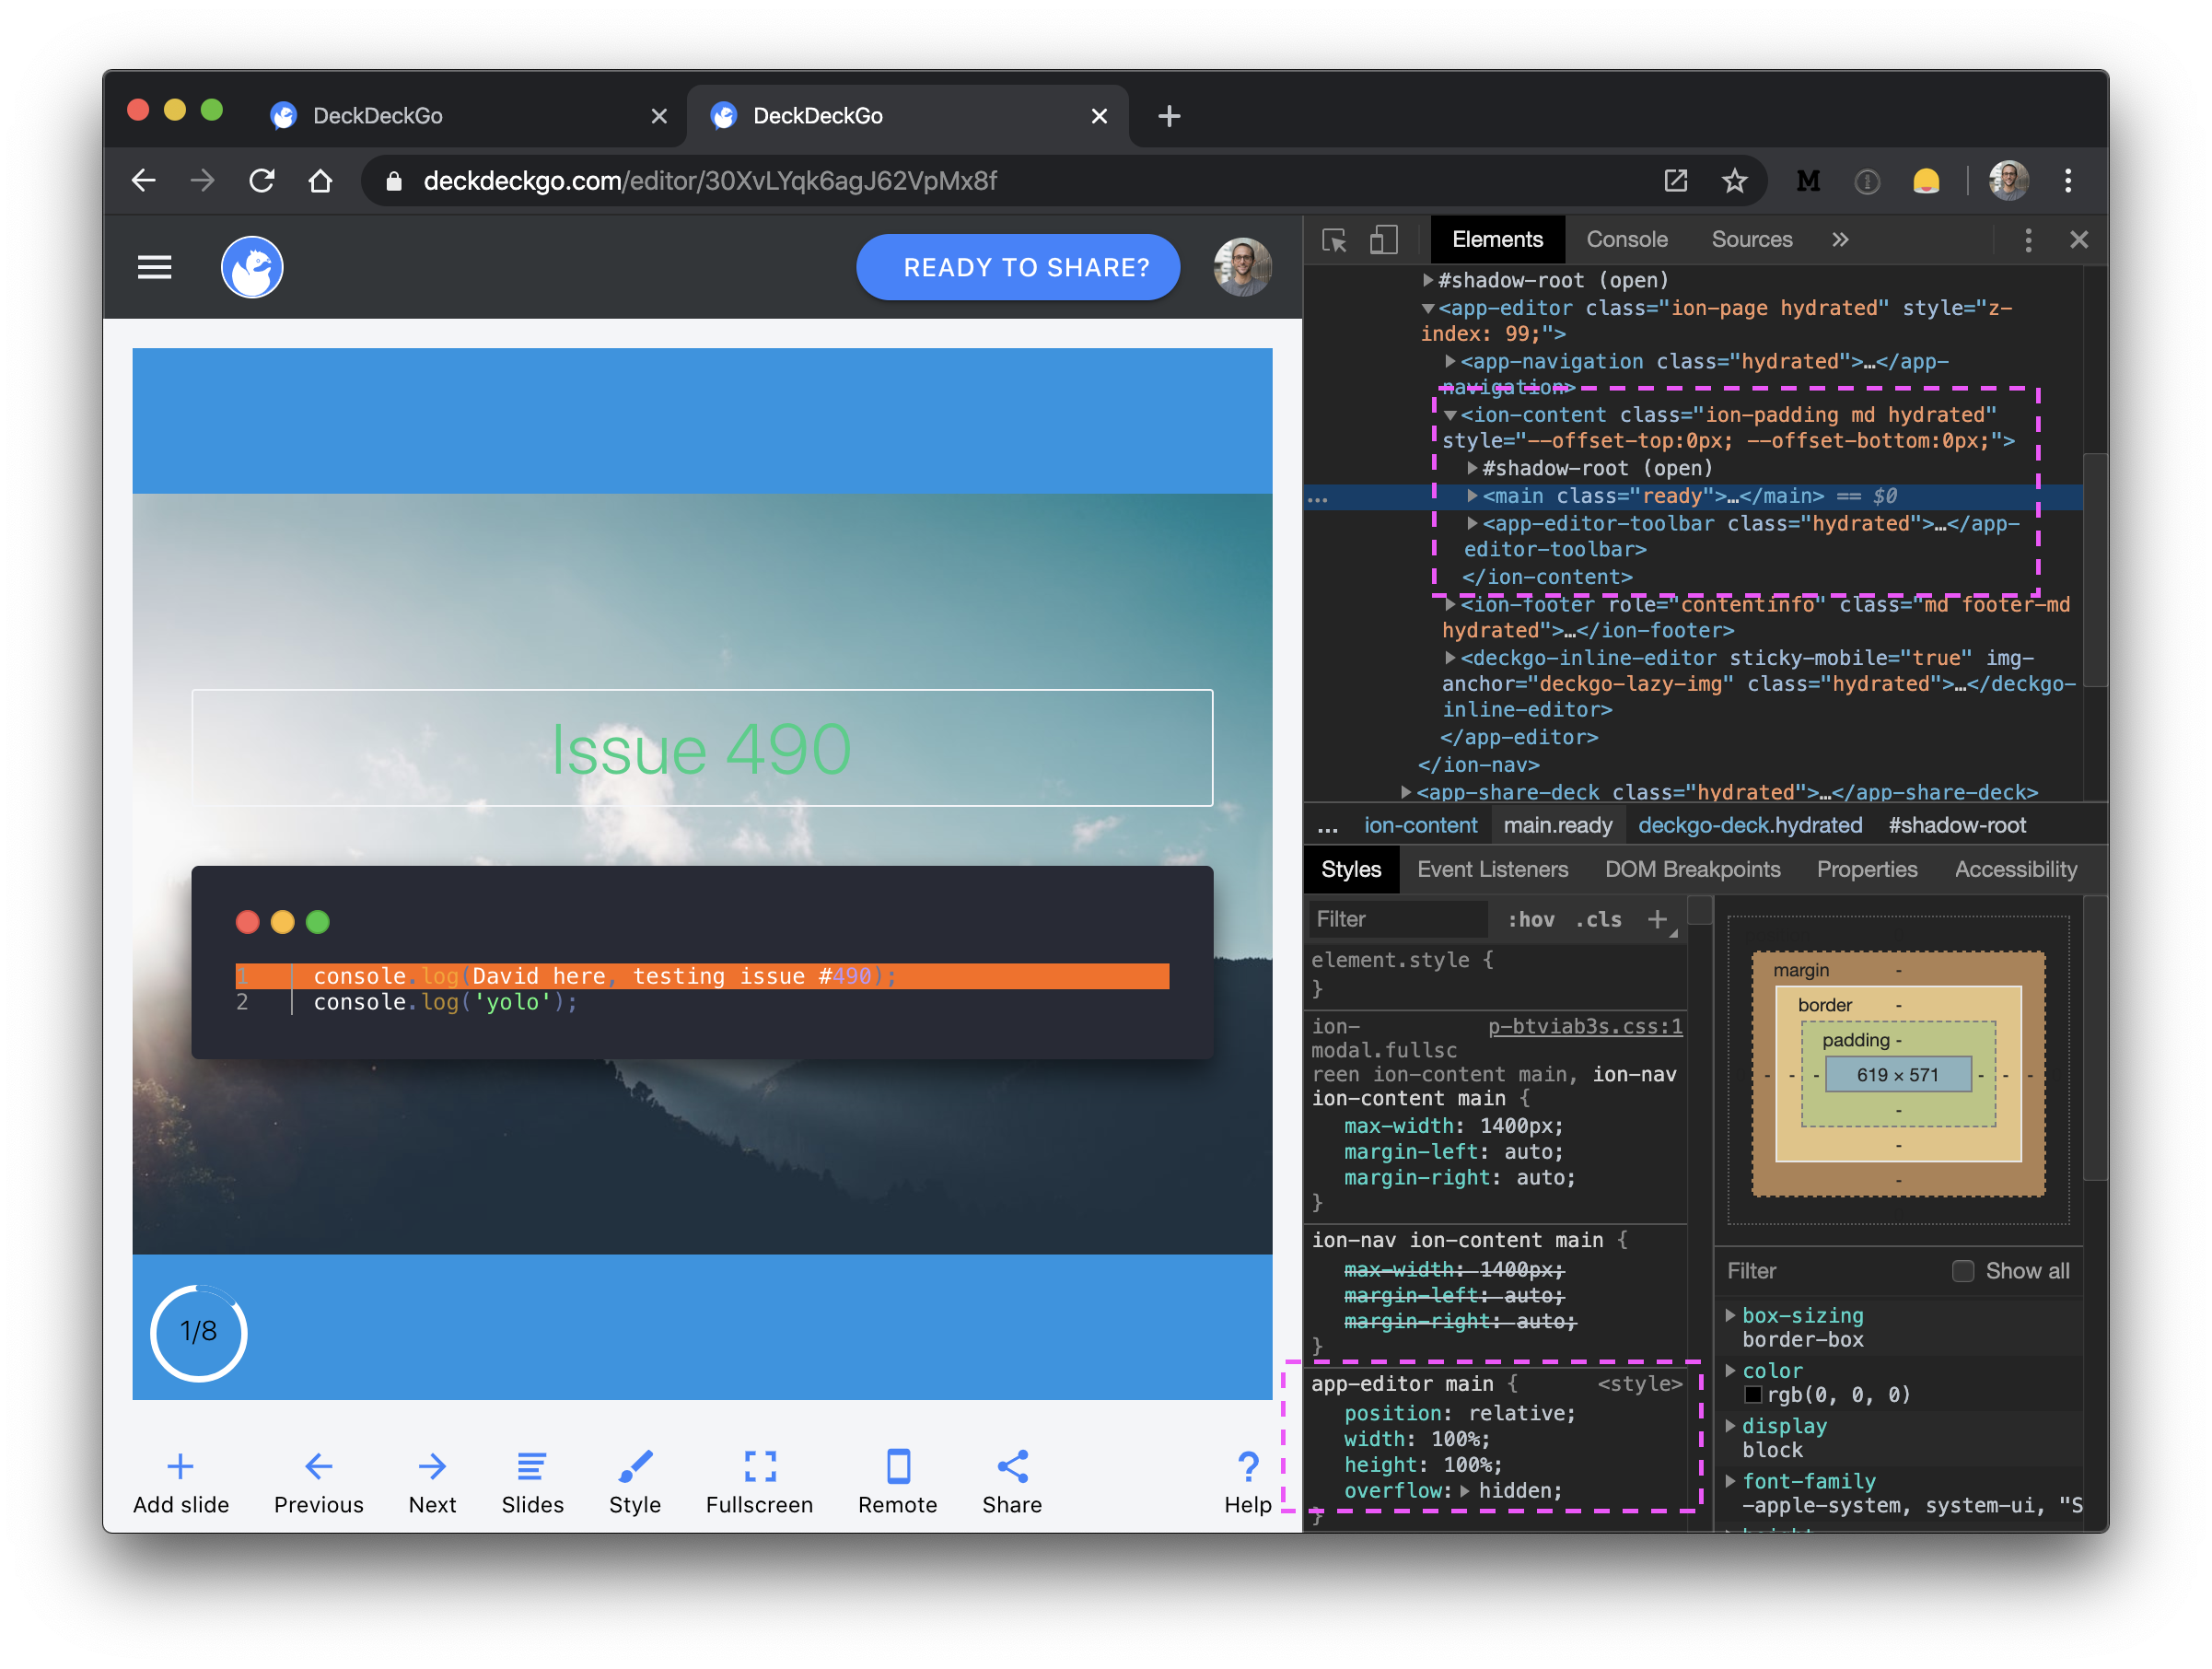Click the Styles Filter input field

tap(1396, 919)
